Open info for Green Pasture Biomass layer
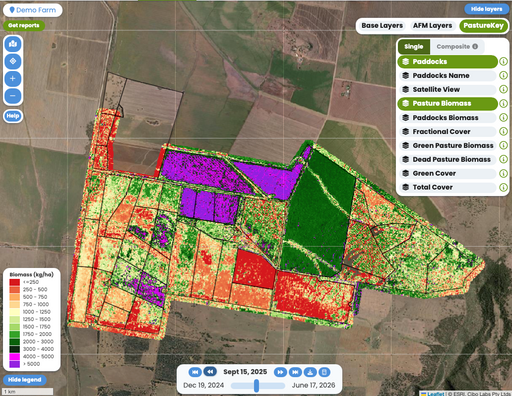This screenshot has height=396, width=512. [x=503, y=145]
